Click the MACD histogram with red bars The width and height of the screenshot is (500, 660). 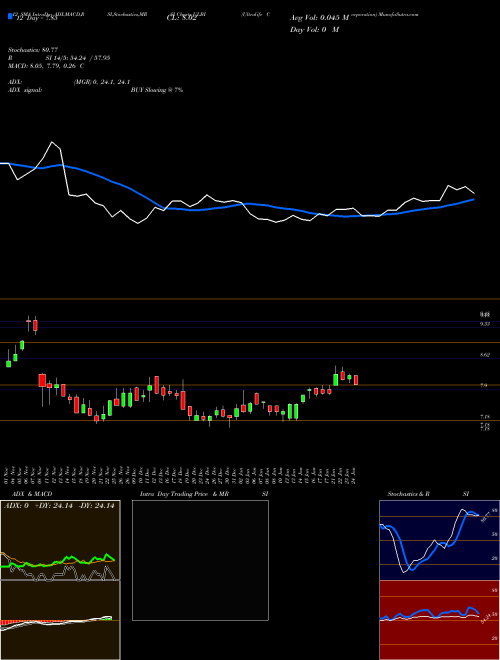[60, 620]
